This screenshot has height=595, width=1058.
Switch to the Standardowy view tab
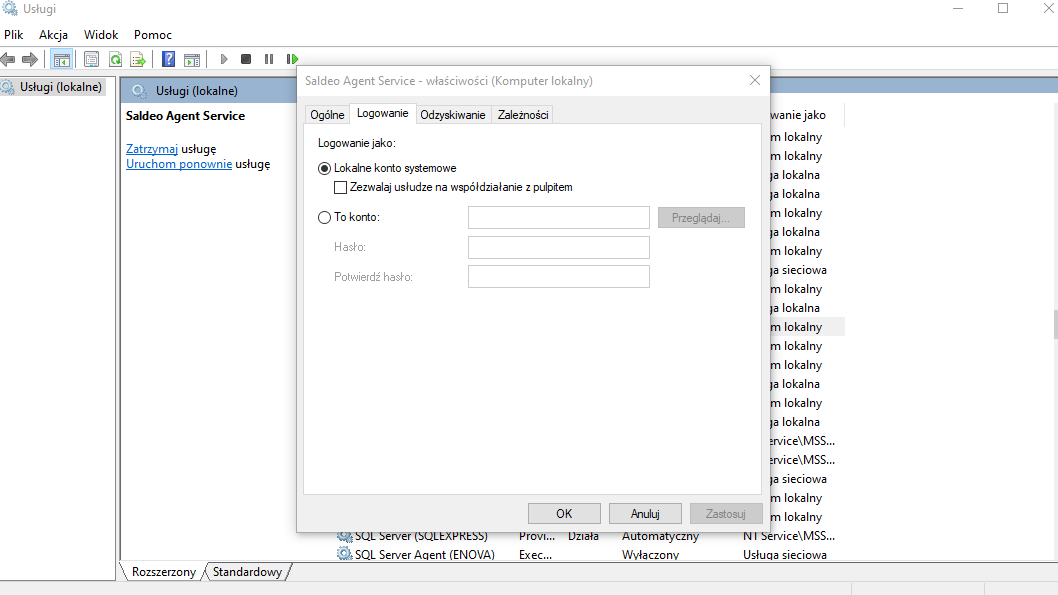pyautogui.click(x=248, y=571)
